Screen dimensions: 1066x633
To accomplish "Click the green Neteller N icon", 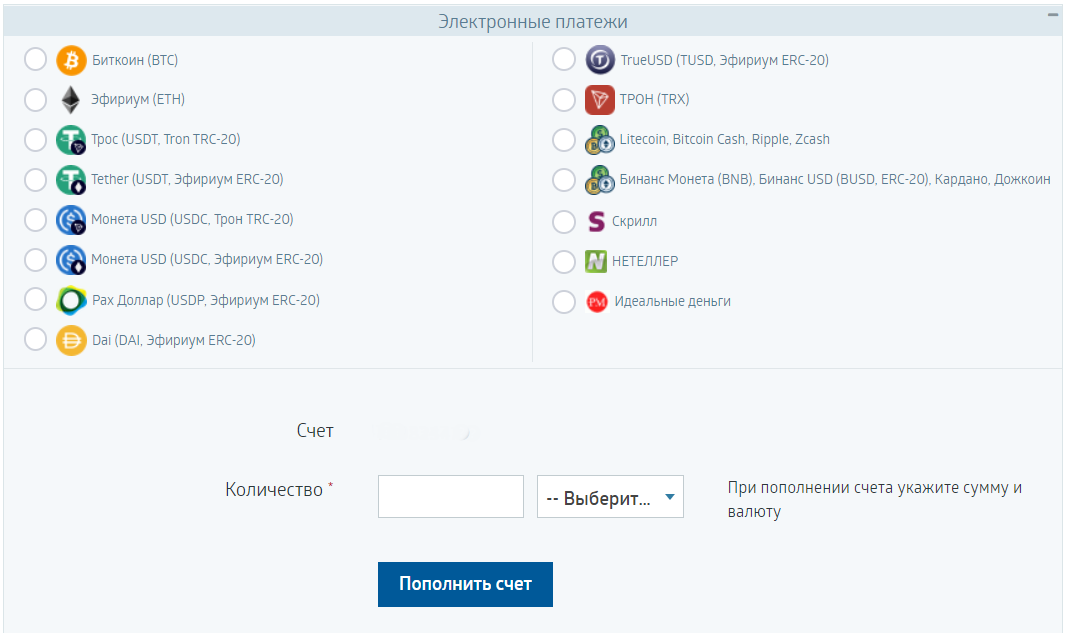I will (x=596, y=261).
